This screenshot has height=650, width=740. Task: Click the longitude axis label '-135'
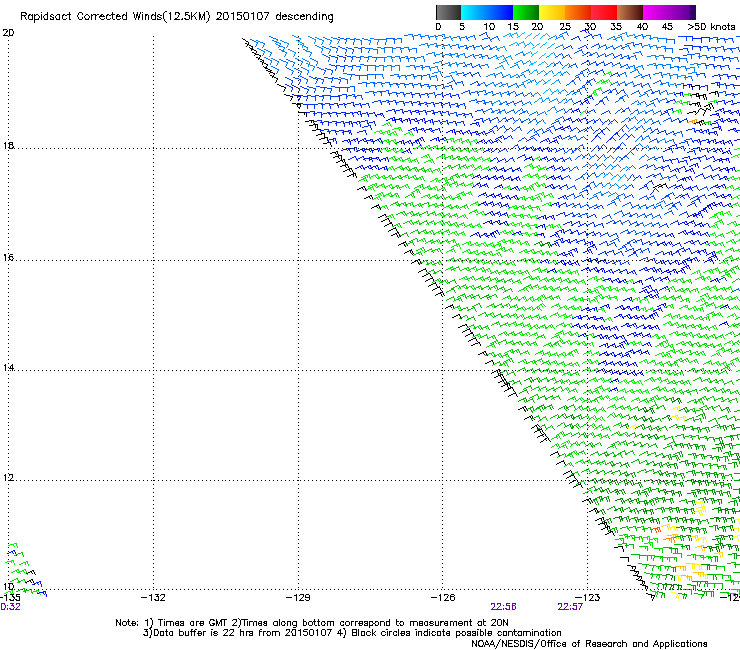pyautogui.click(x=10, y=598)
